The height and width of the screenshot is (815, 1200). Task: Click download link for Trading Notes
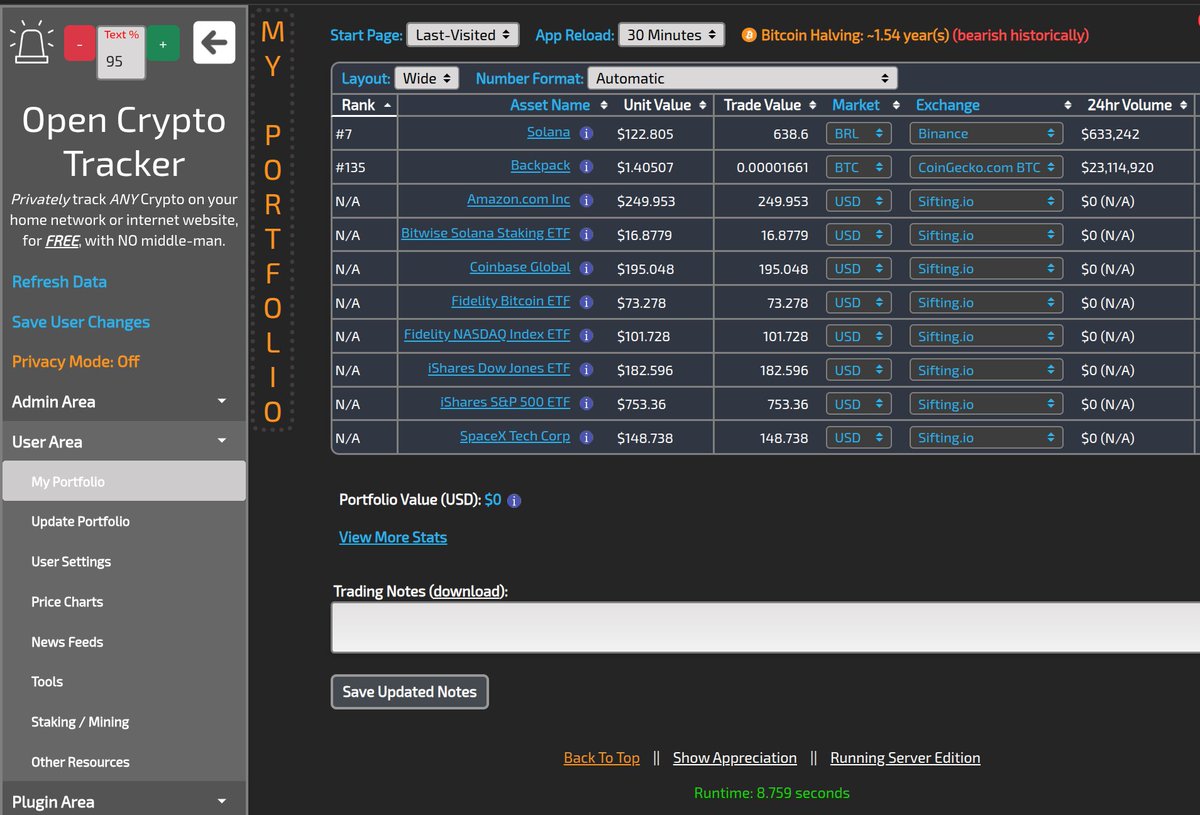(466, 591)
